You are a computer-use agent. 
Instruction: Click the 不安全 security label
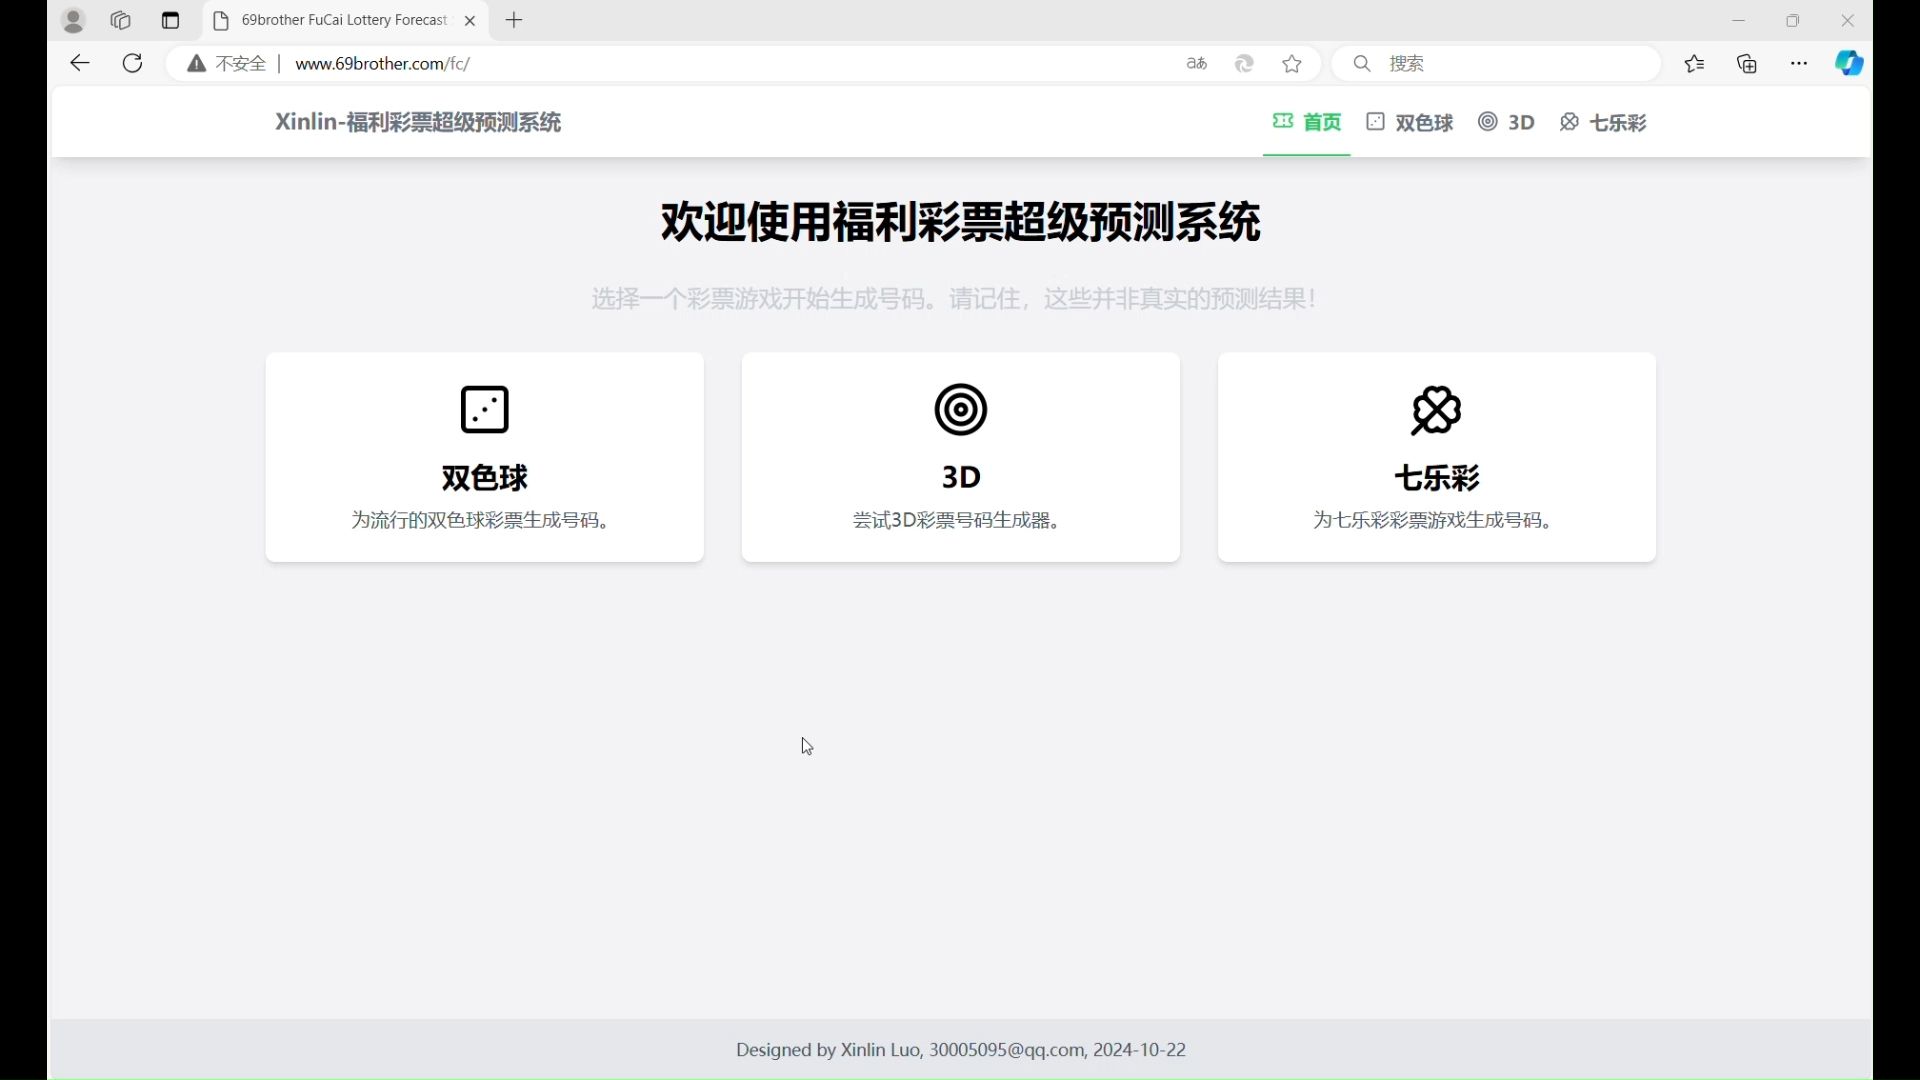[241, 64]
